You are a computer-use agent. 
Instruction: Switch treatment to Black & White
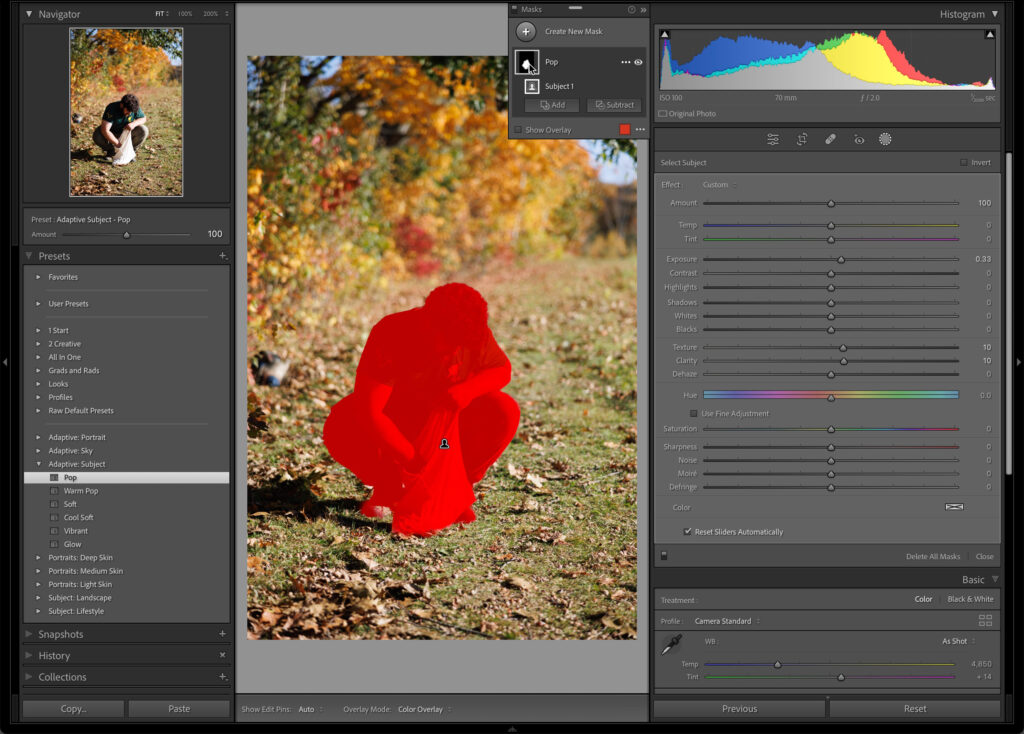[x=969, y=600]
